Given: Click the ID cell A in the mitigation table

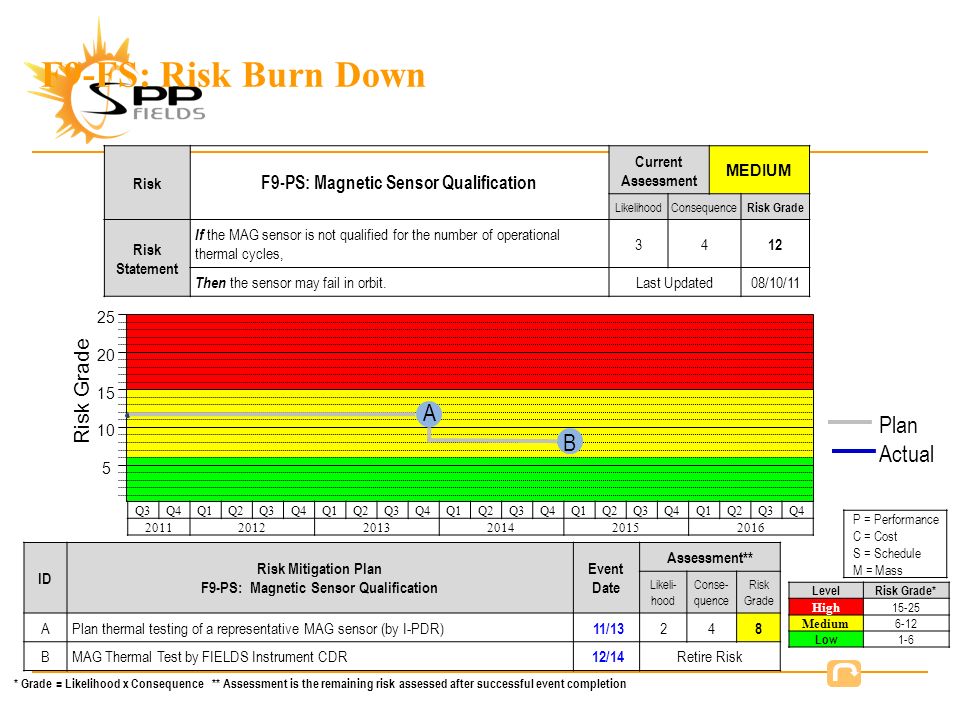Looking at the screenshot, I should click(x=45, y=629).
